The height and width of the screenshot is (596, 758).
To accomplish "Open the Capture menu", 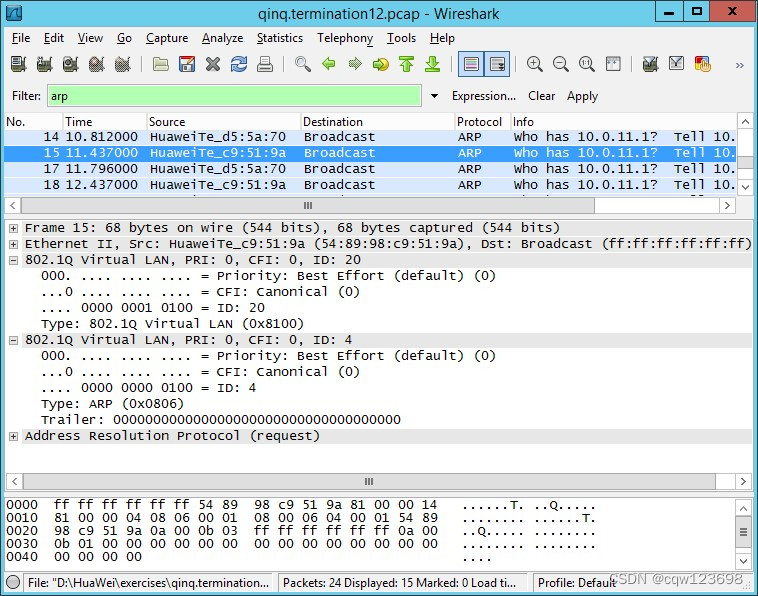I will [x=167, y=38].
